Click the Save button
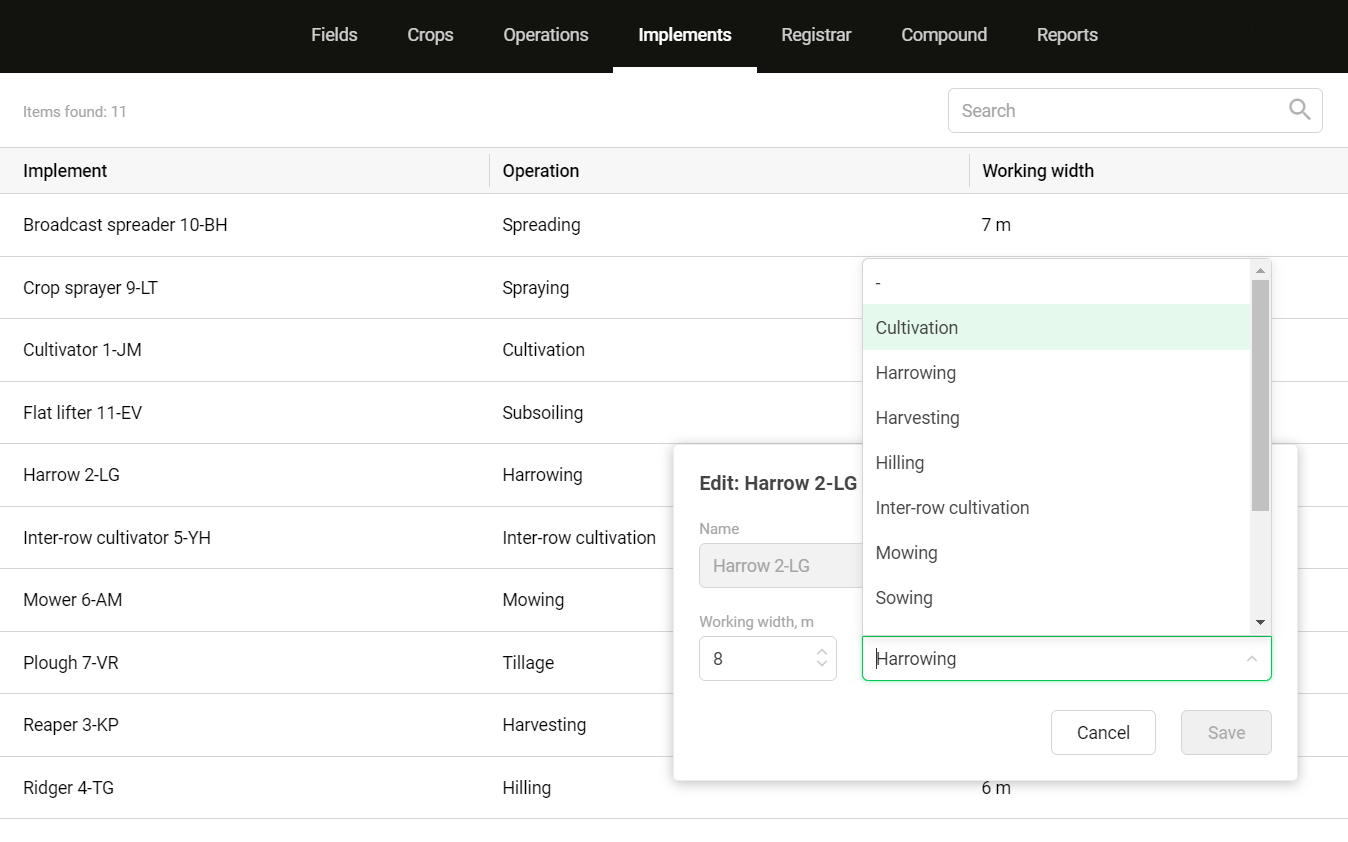1348x842 pixels. tap(1226, 733)
